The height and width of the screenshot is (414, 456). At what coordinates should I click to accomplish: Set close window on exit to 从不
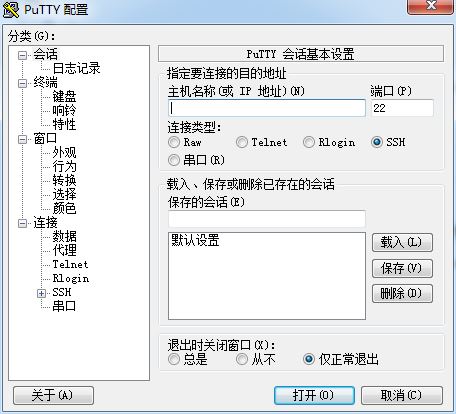pos(242,359)
